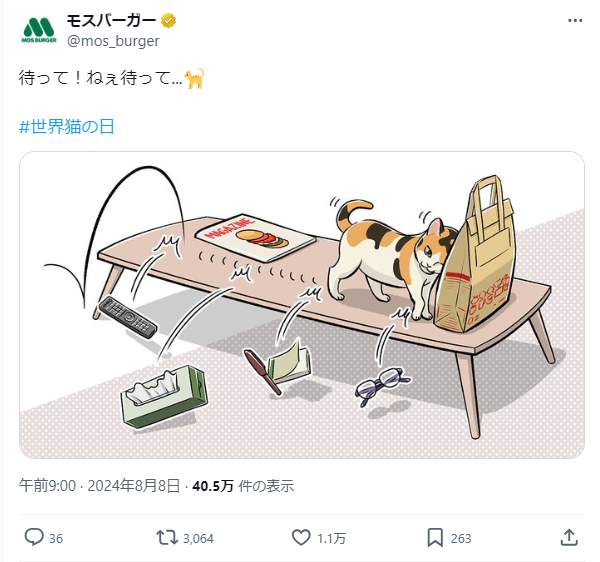Click the 263 bookmarks count
600x562 pixels.
tap(461, 538)
